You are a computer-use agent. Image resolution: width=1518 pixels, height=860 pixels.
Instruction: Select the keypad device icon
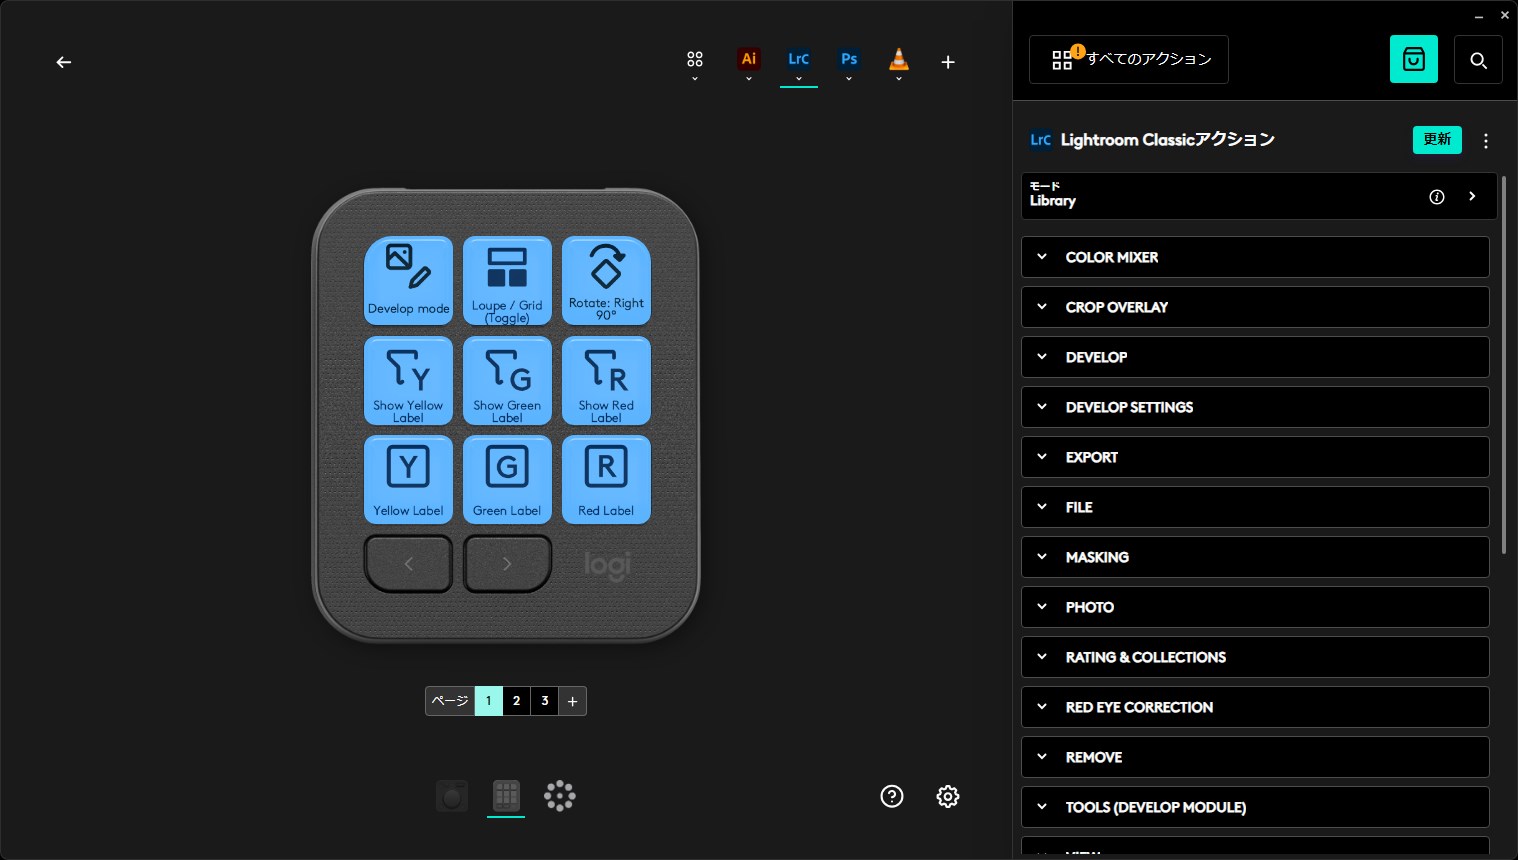(506, 796)
